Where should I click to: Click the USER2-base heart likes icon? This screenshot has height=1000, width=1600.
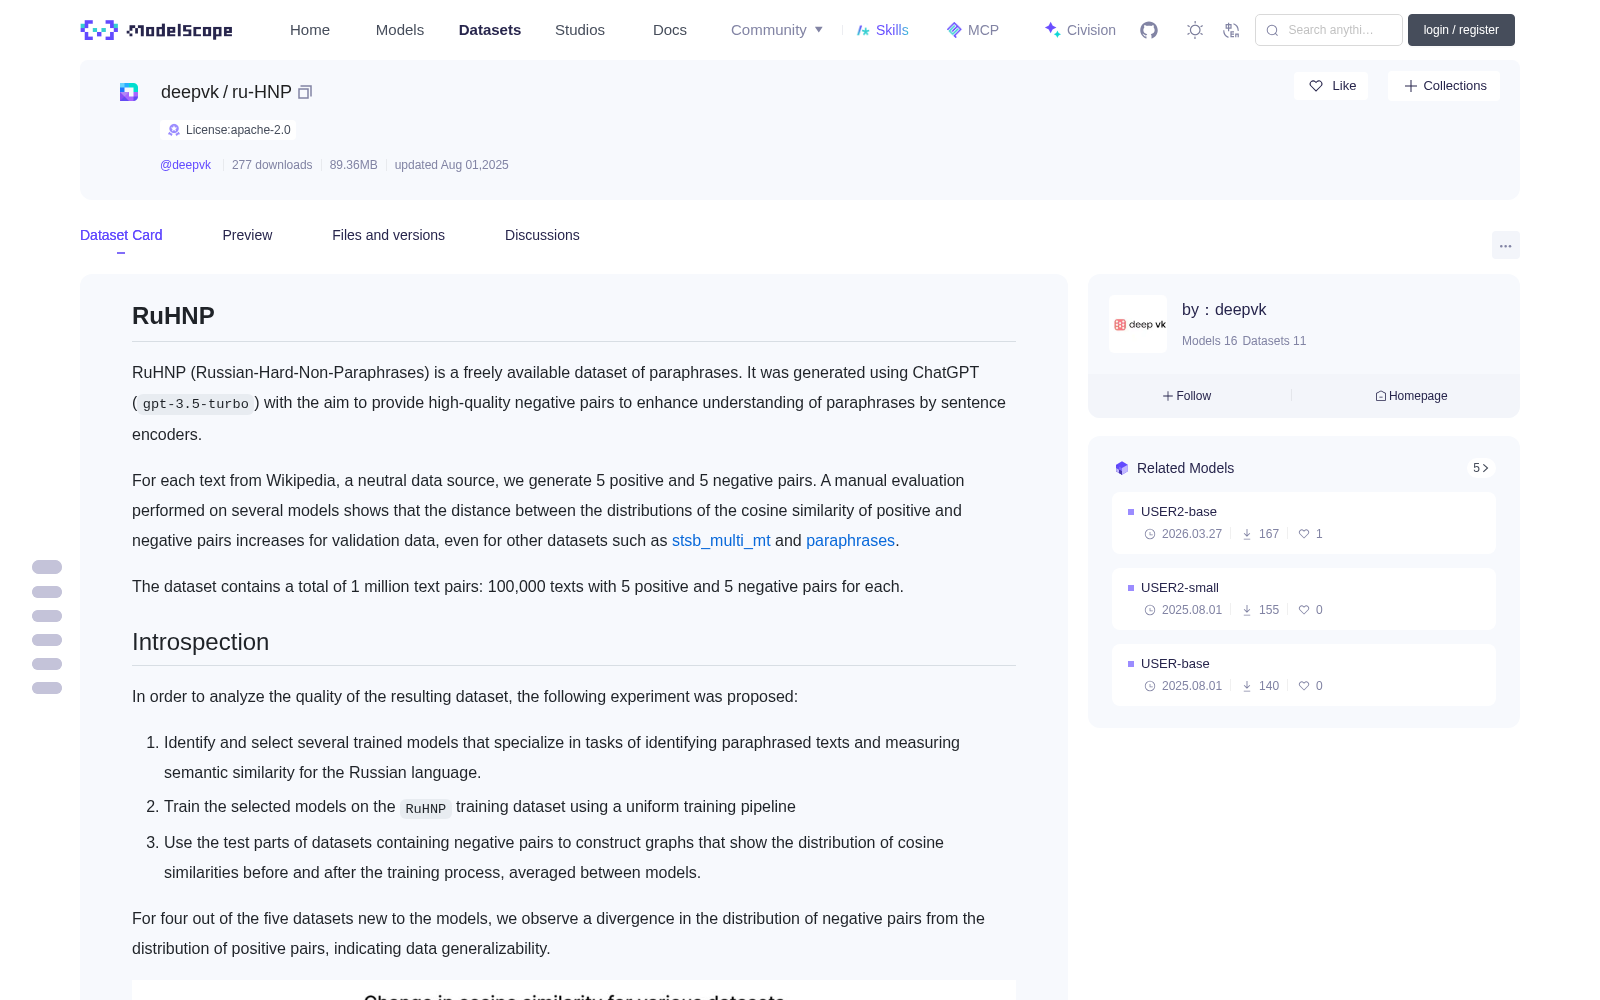[1304, 534]
